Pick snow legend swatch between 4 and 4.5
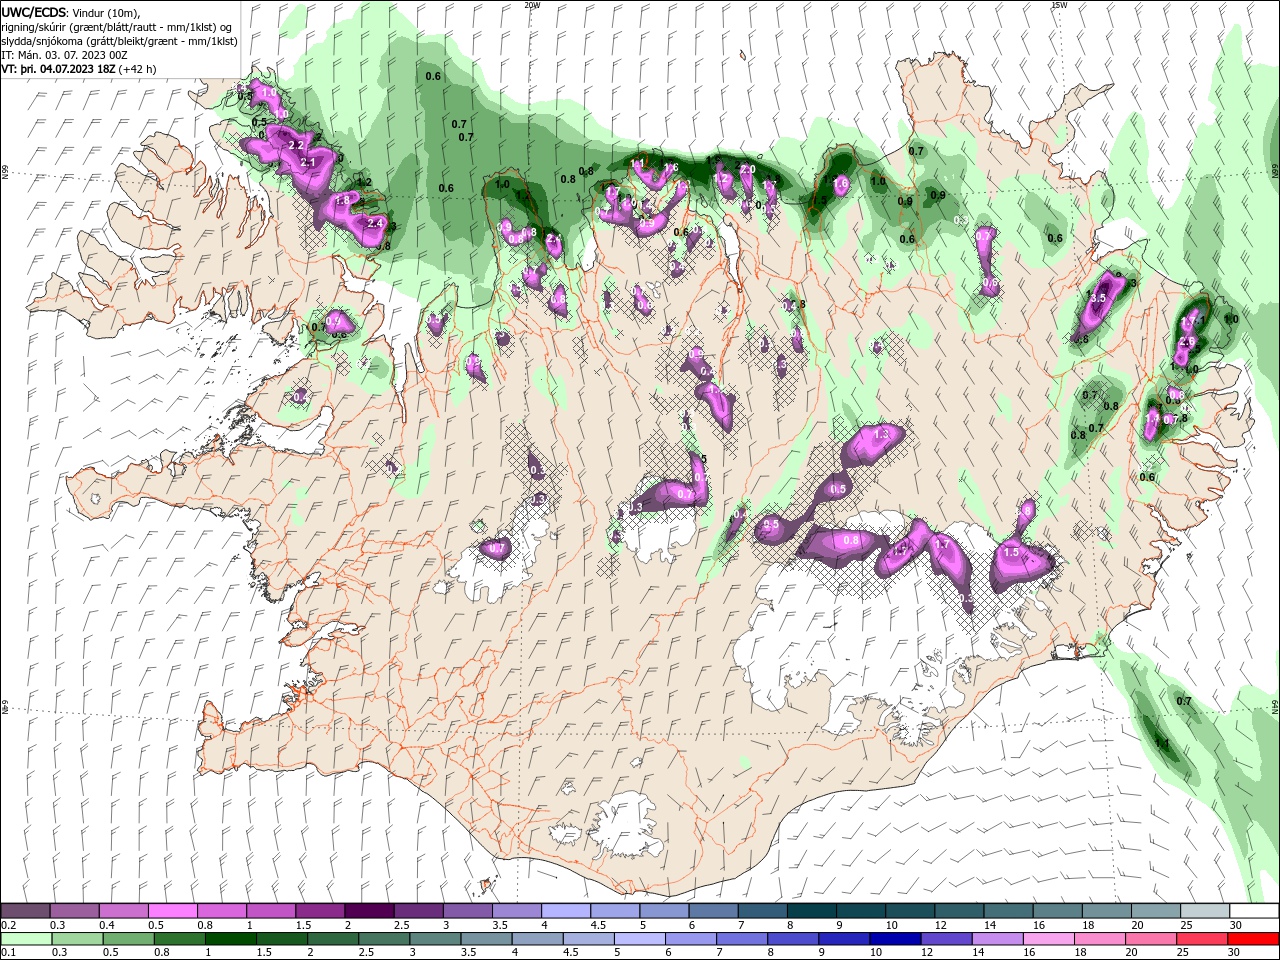 [564, 911]
